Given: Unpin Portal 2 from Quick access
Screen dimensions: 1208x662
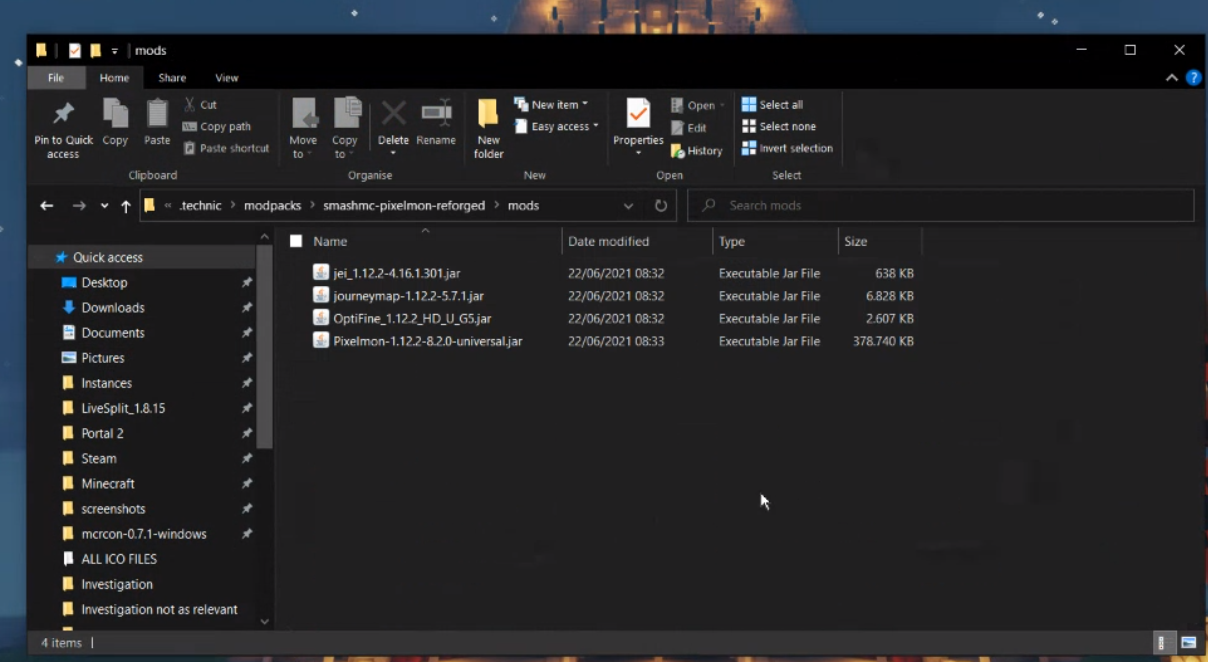Looking at the screenshot, I should 247,433.
